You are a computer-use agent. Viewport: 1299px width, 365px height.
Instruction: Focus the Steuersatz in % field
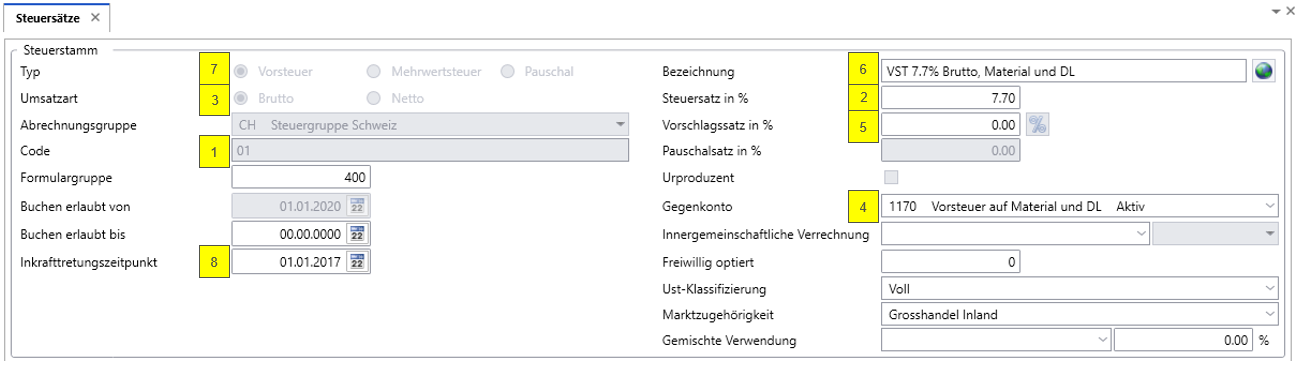point(951,97)
